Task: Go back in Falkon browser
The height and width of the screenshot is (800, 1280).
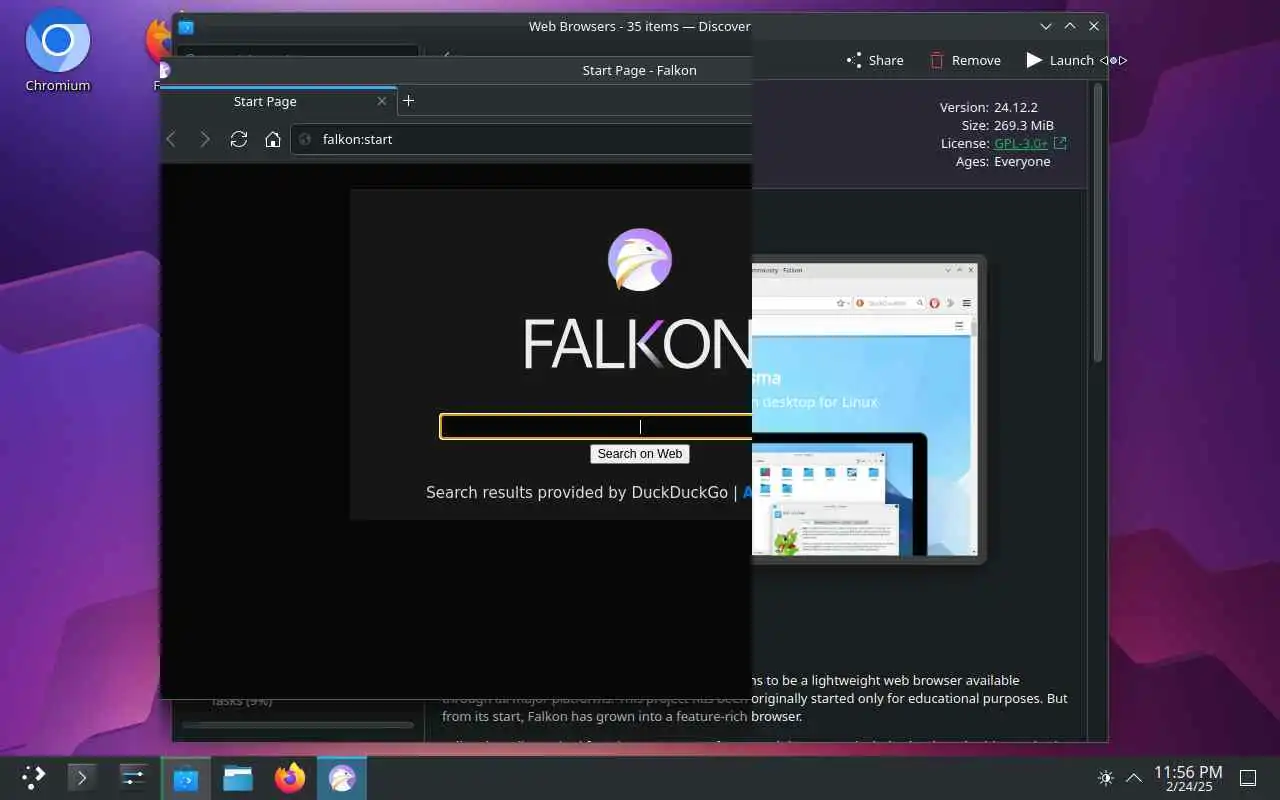Action: (171, 139)
